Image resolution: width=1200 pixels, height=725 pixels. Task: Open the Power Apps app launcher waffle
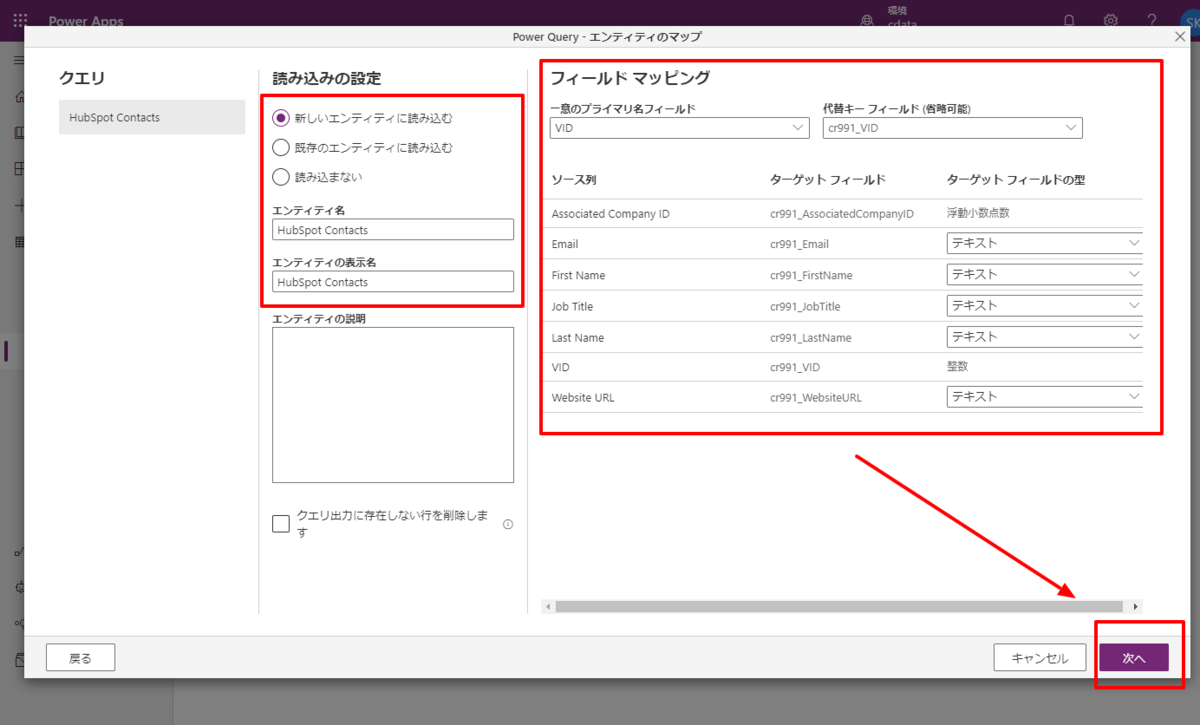tap(20, 20)
